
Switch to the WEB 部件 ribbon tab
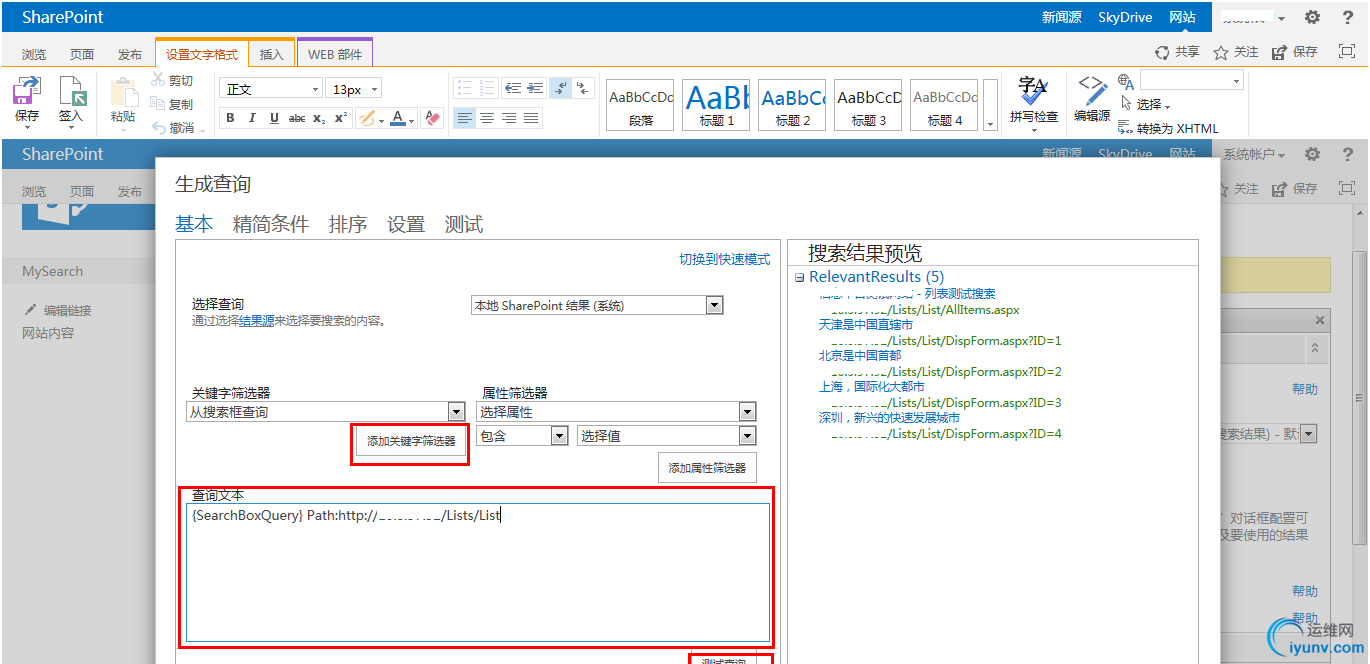coord(335,54)
